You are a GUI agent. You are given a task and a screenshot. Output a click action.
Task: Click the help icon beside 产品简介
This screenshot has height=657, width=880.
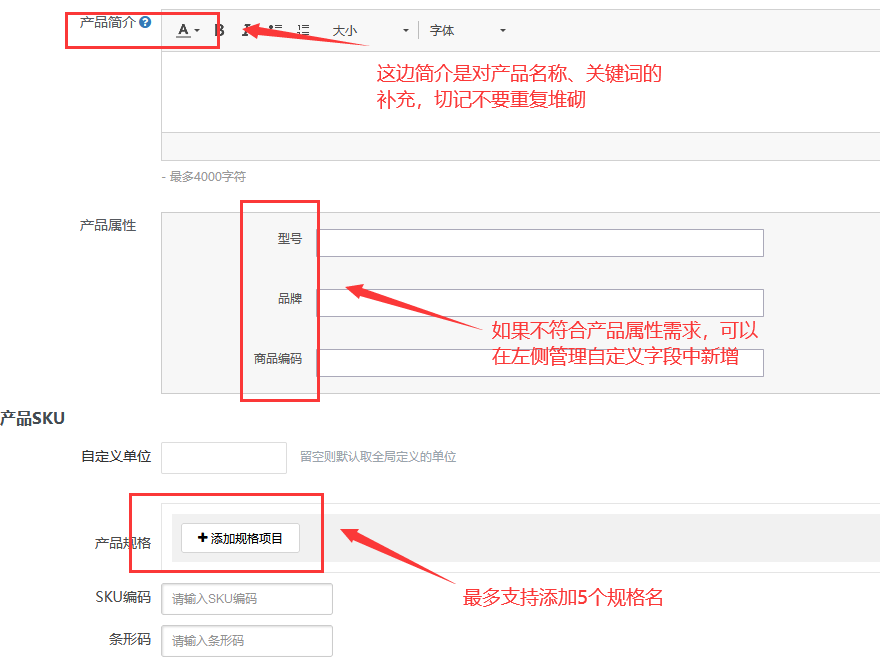[145, 22]
